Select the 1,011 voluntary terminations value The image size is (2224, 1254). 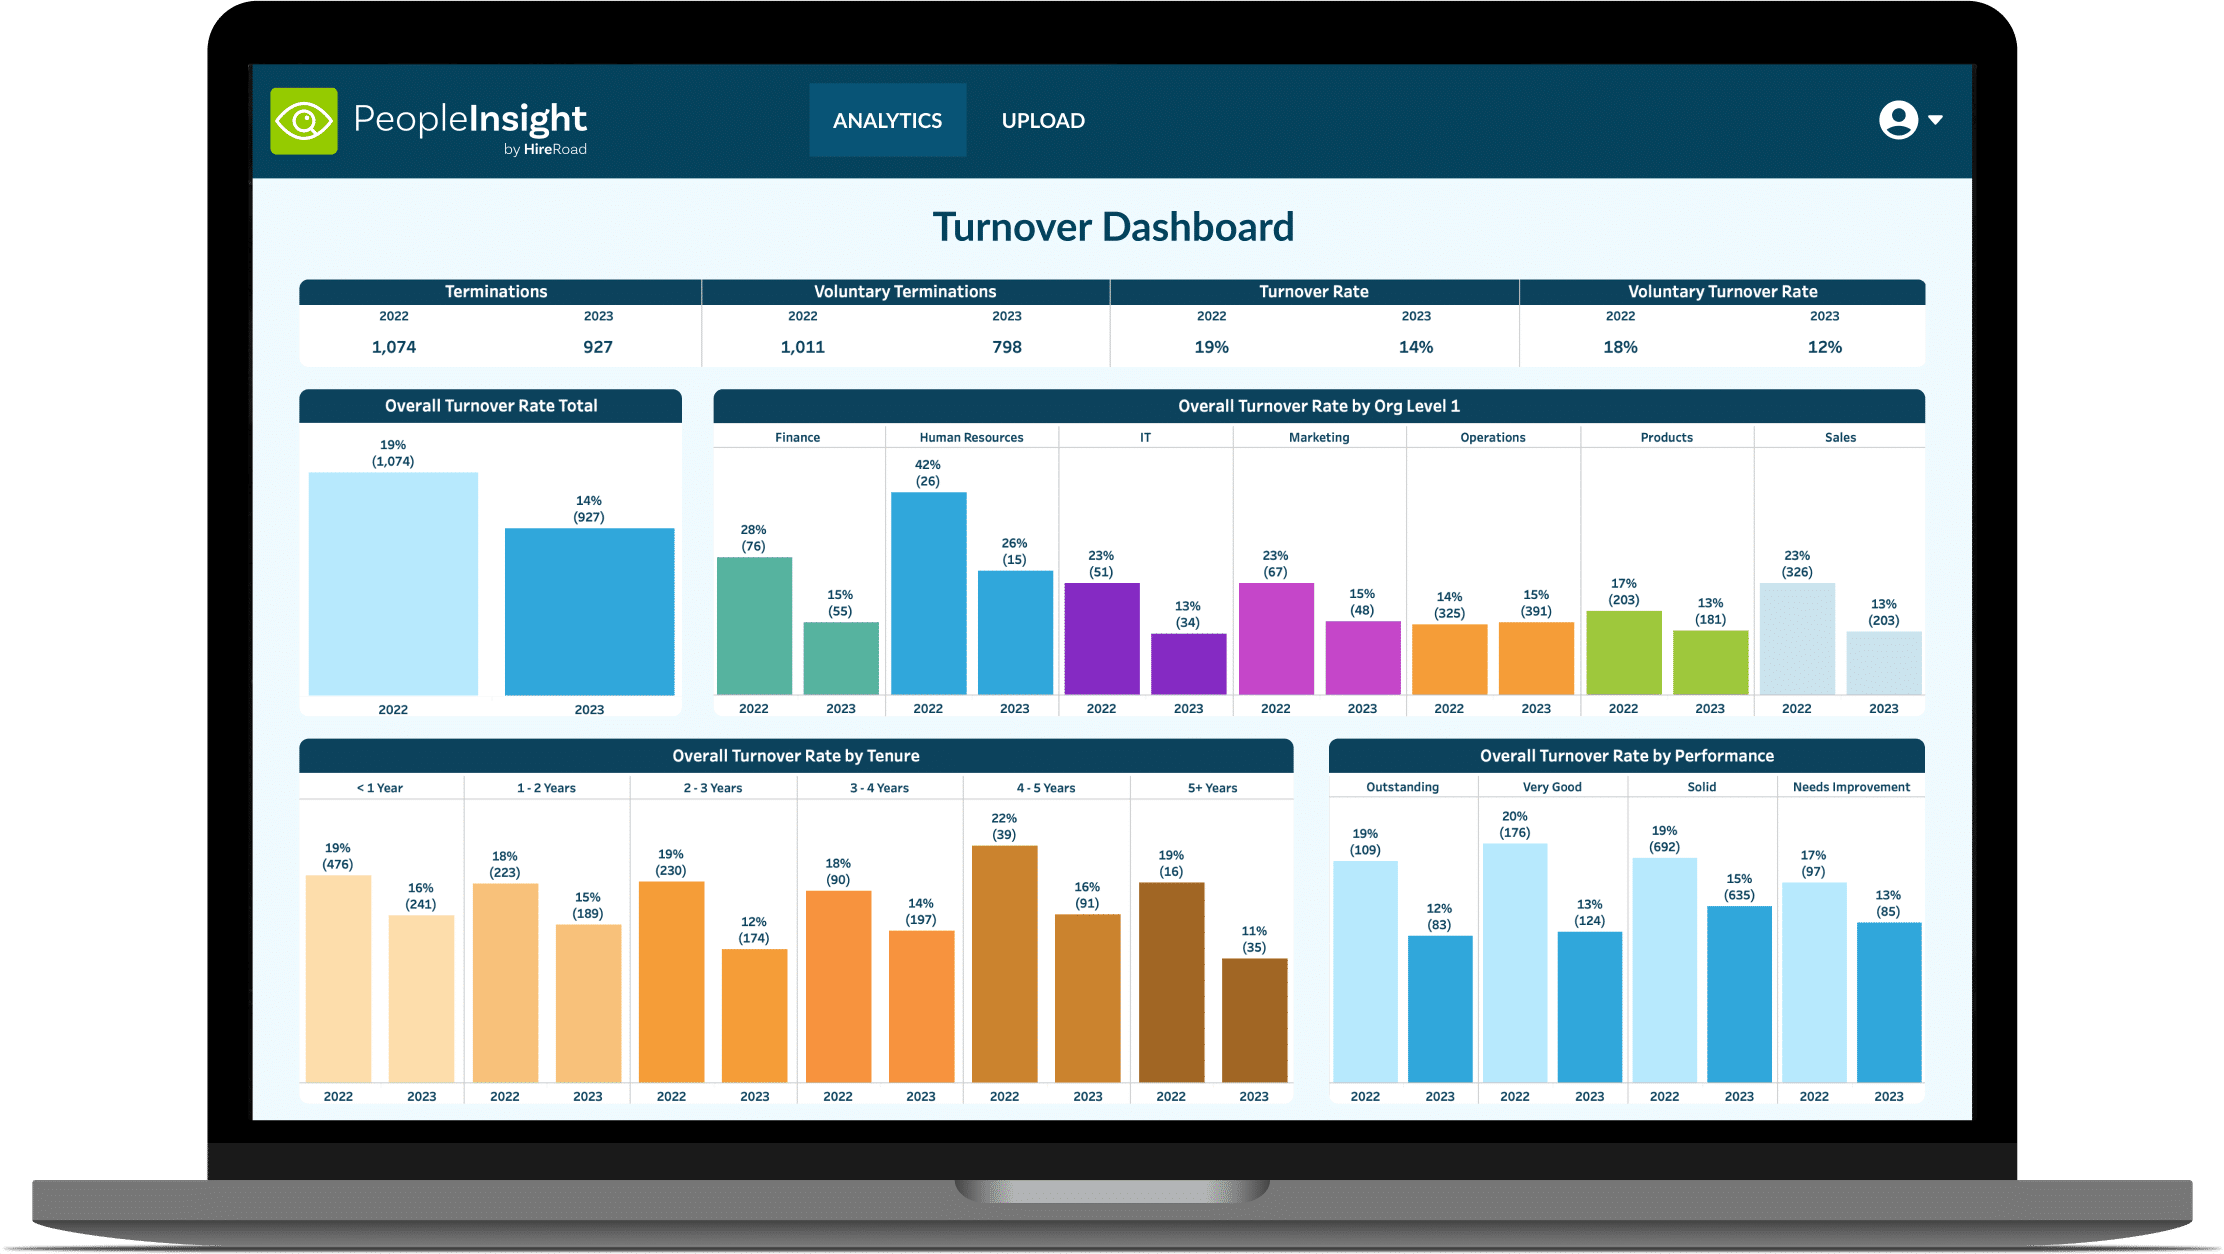pos(802,347)
